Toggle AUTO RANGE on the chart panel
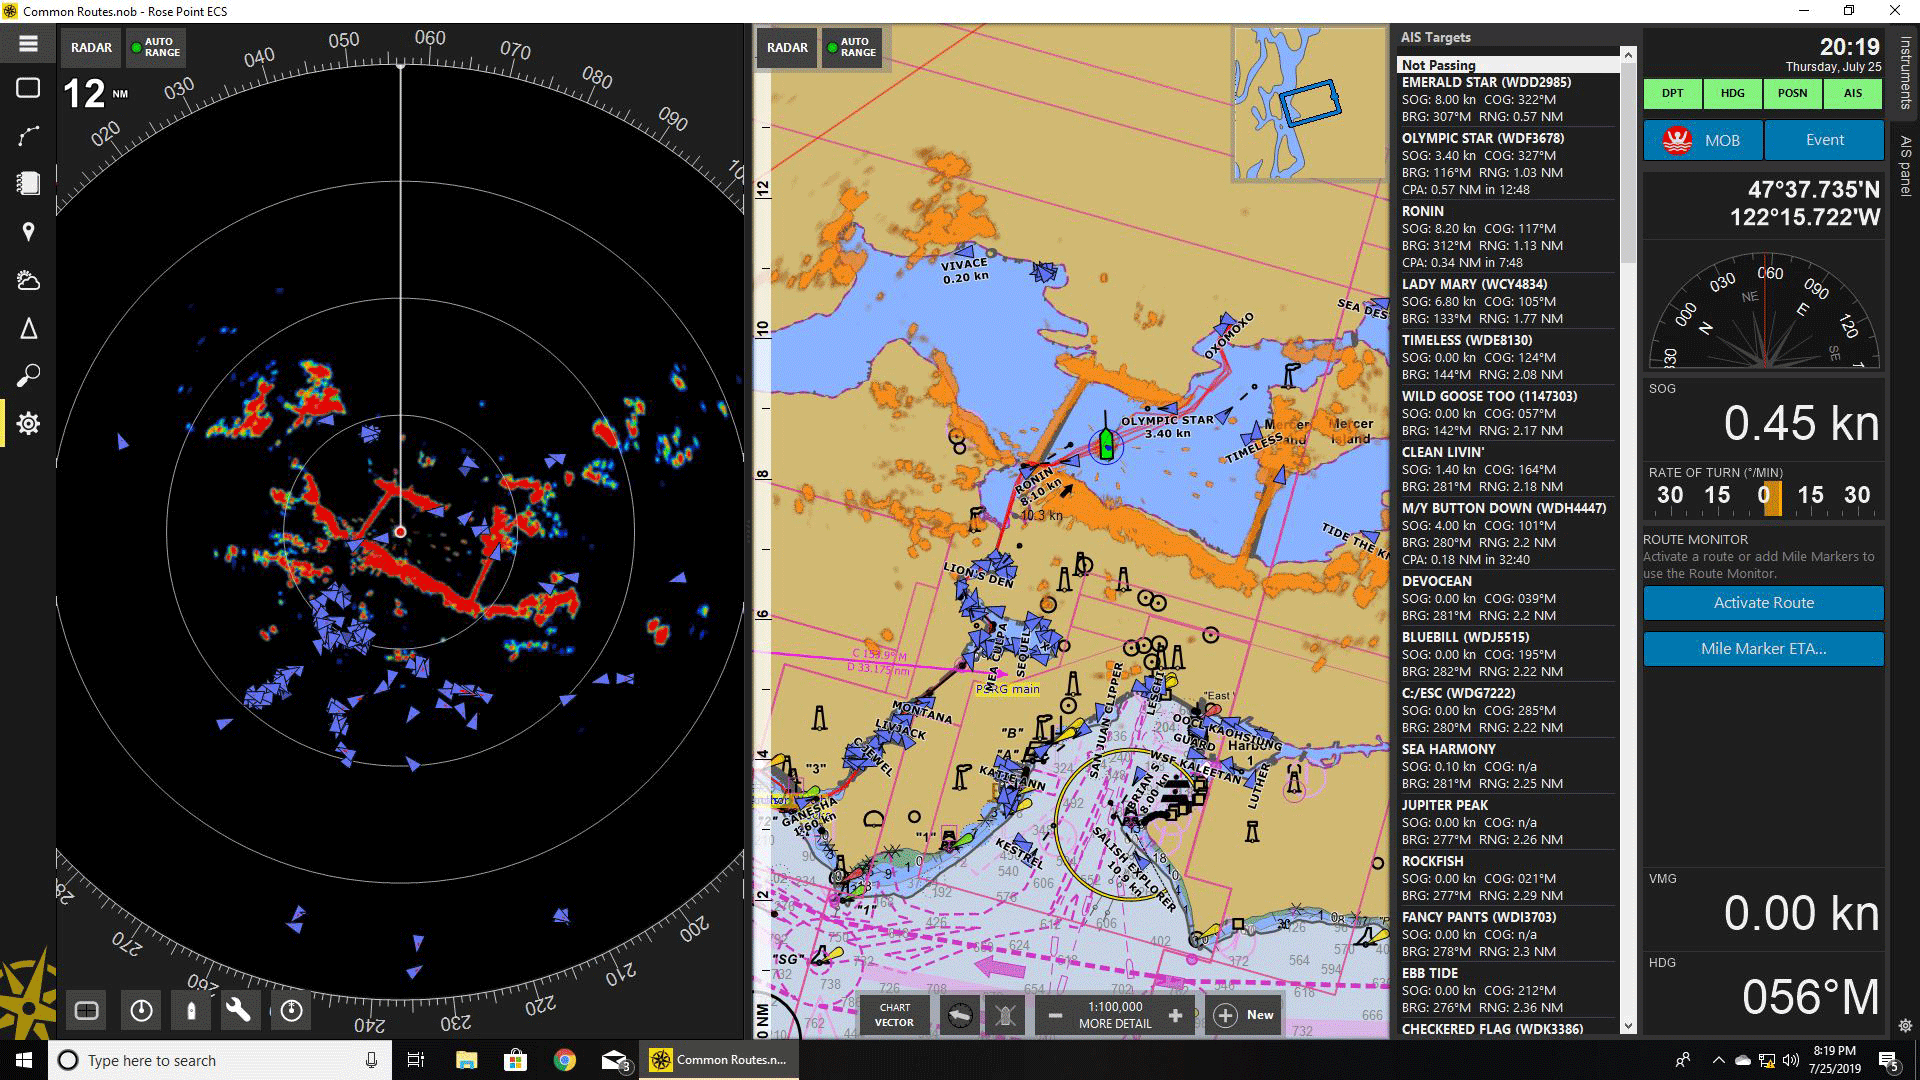This screenshot has width=1920, height=1080. [x=851, y=48]
